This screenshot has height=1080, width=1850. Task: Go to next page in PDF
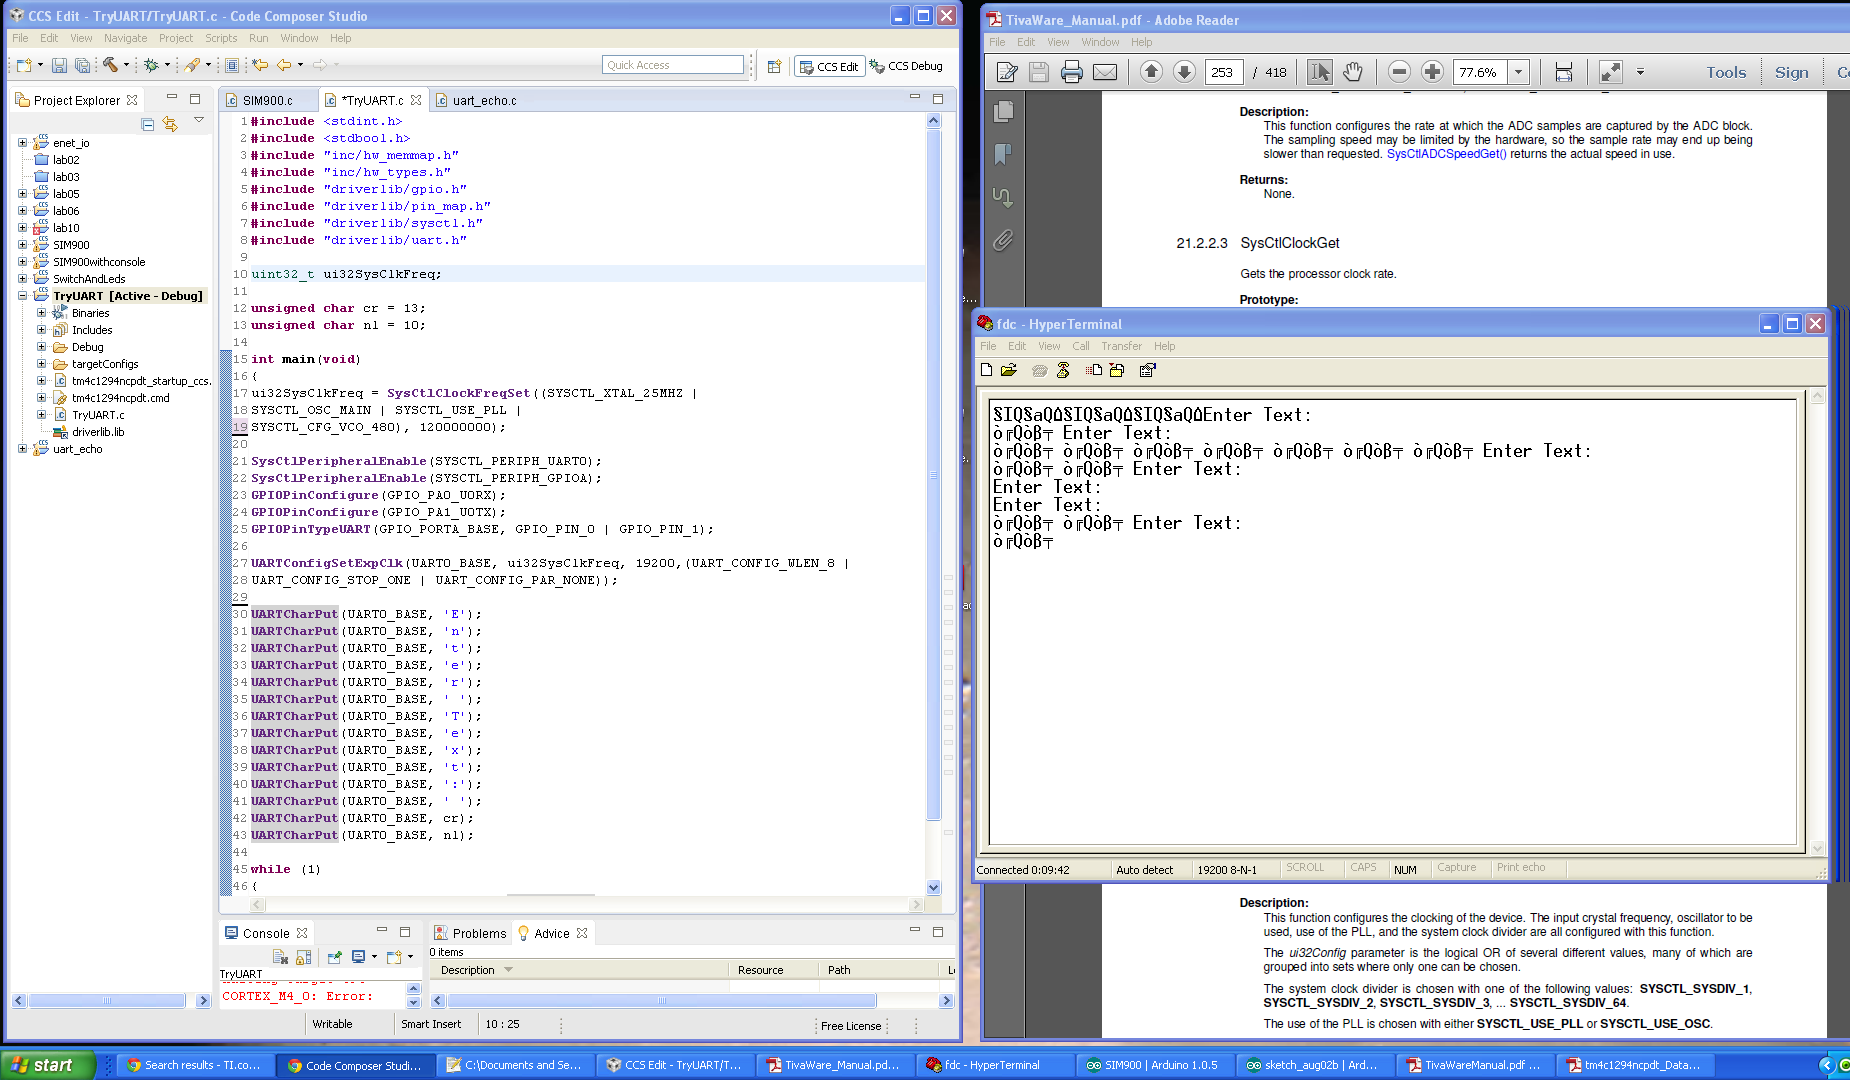pyautogui.click(x=1184, y=72)
